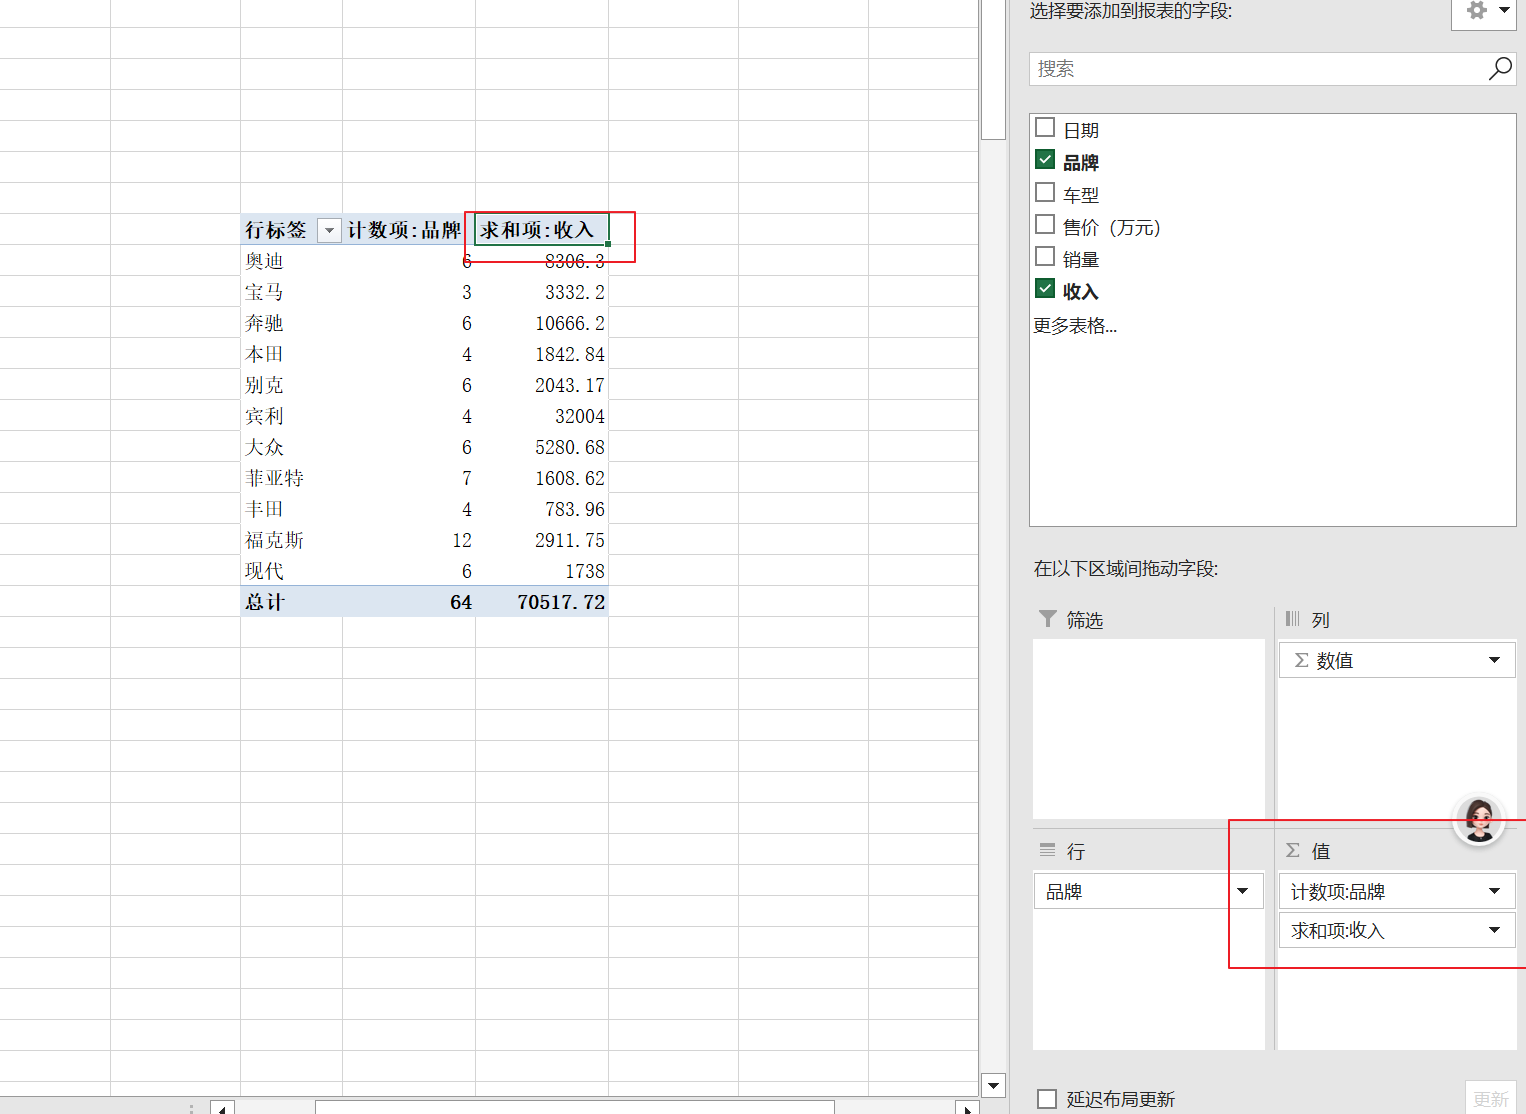This screenshot has width=1526, height=1114.
Task: Select the cell with value 3332.2
Action: [x=541, y=292]
